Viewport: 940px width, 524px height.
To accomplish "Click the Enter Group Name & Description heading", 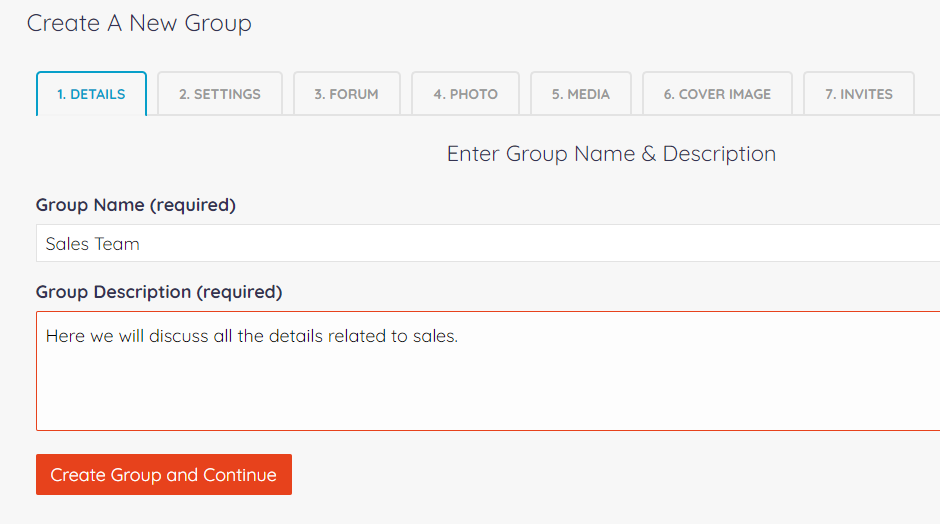I will click(611, 154).
